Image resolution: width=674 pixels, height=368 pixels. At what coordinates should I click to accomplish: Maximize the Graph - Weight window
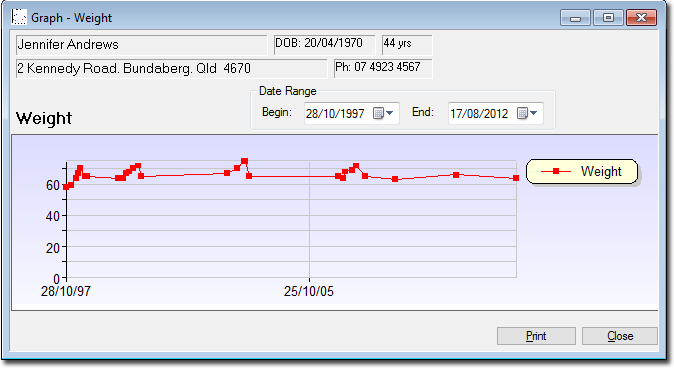pos(608,18)
